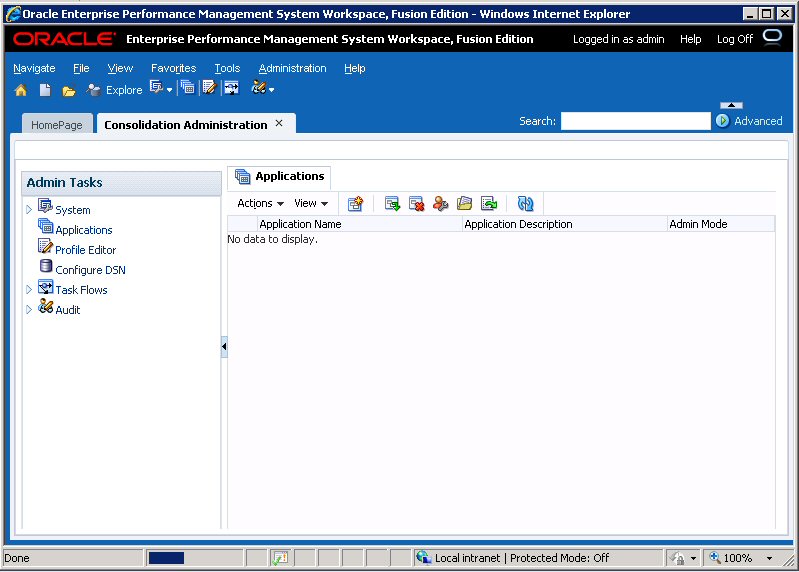Open the View menu in menu bar
Image resolution: width=799 pixels, height=572 pixels.
coord(120,68)
